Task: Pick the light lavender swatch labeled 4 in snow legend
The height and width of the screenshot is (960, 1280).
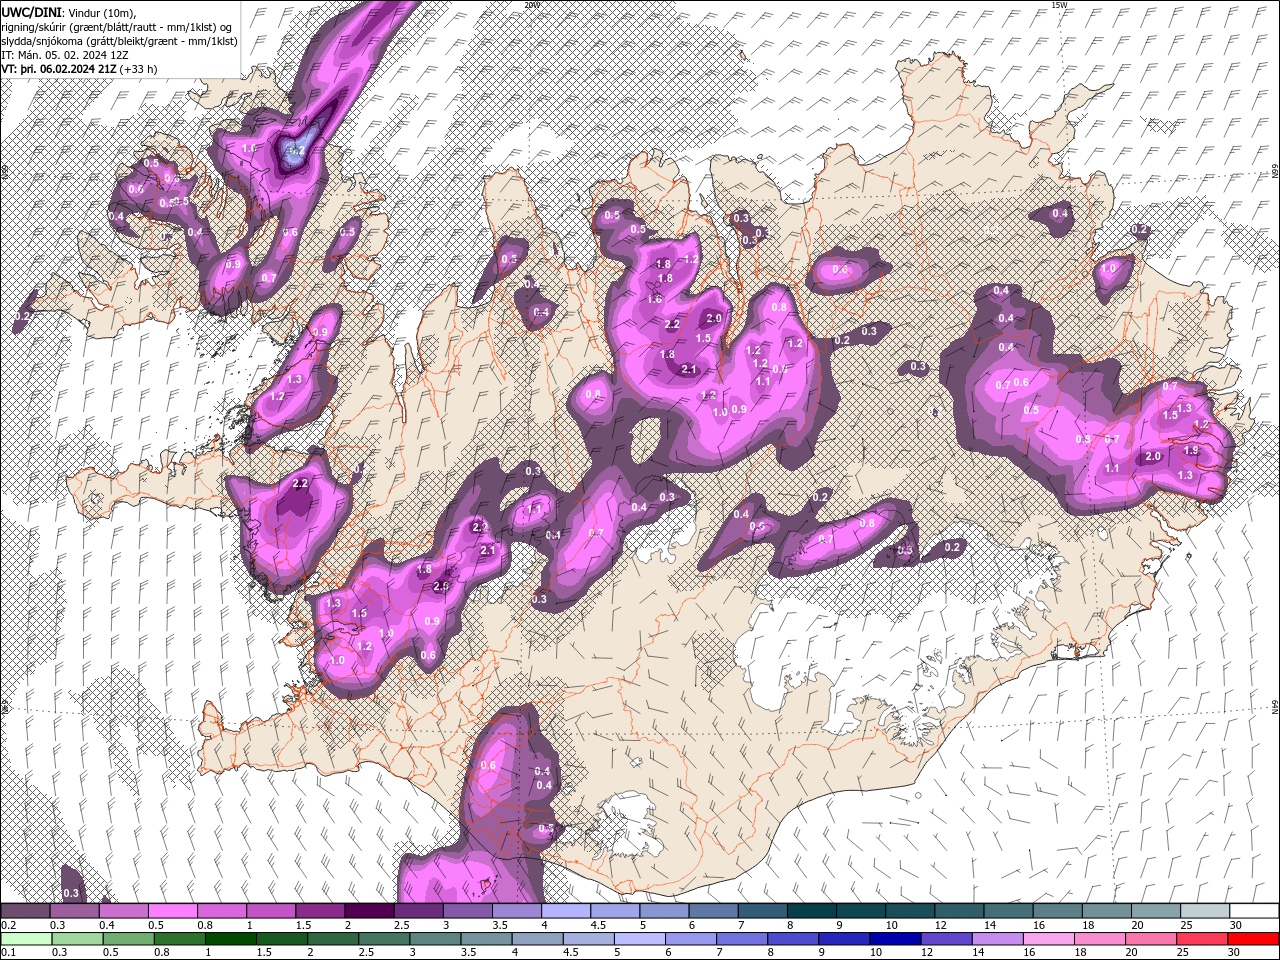Action: tap(565, 911)
